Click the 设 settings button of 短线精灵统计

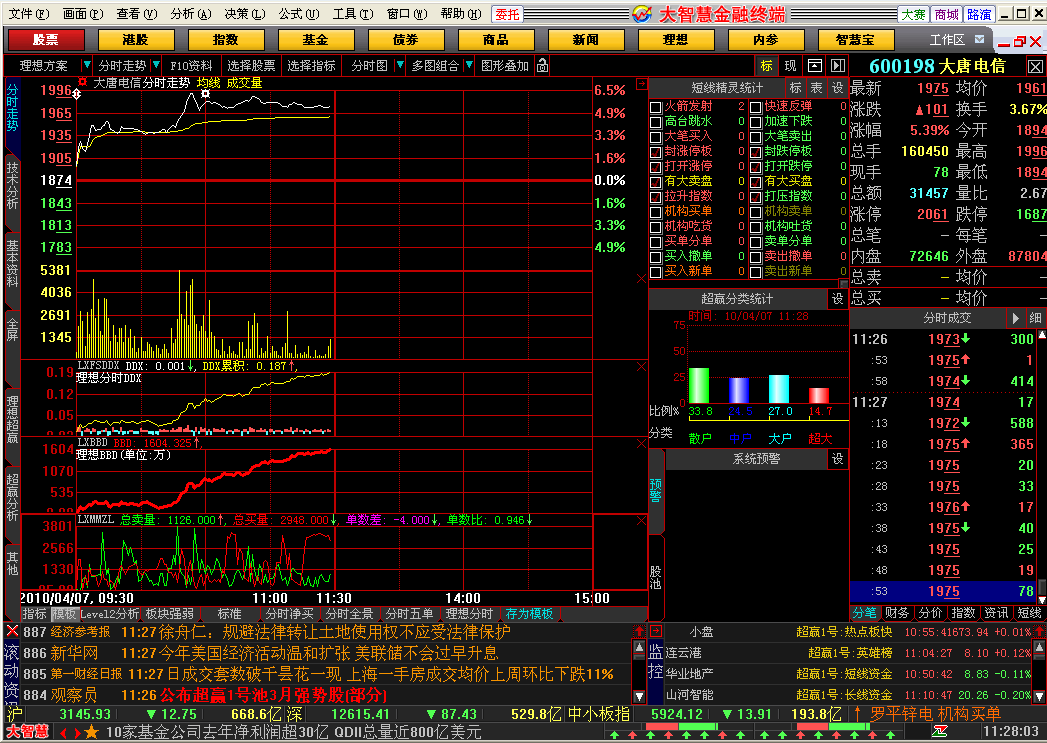pyautogui.click(x=837, y=87)
